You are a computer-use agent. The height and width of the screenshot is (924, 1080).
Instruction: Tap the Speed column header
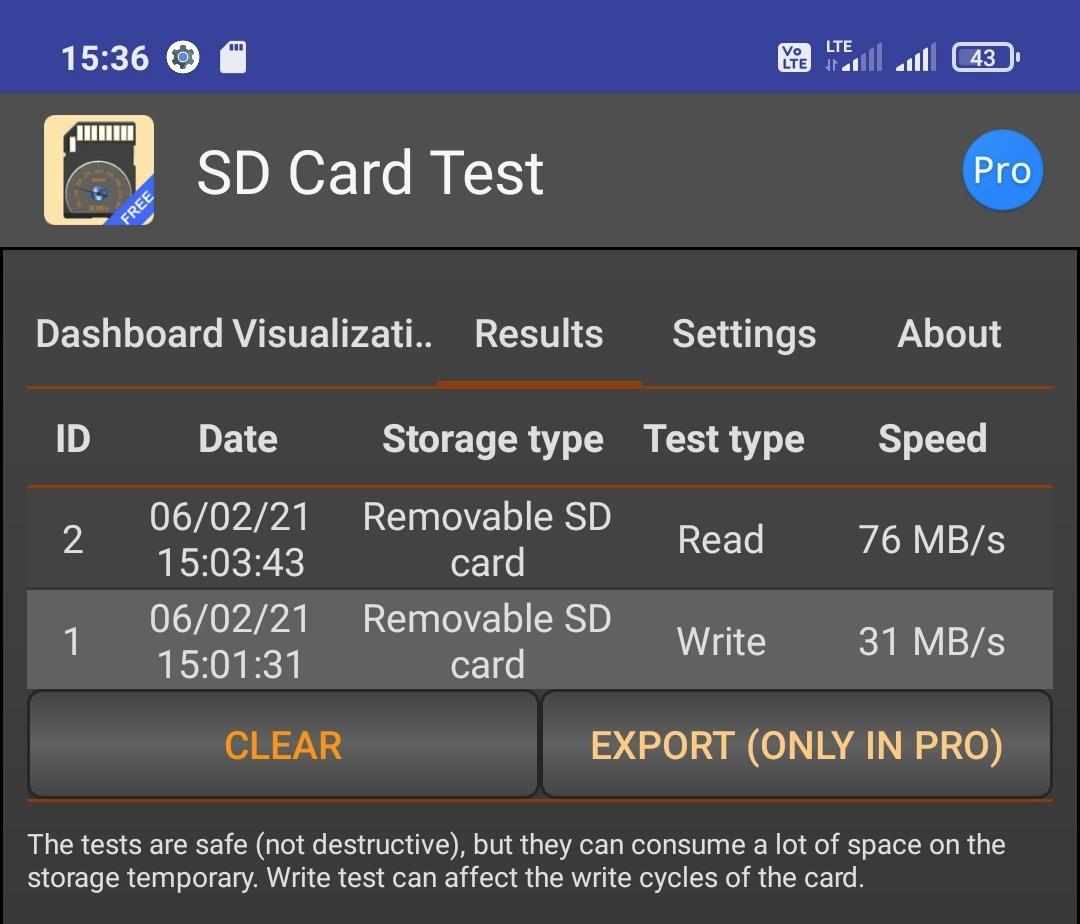pos(933,439)
